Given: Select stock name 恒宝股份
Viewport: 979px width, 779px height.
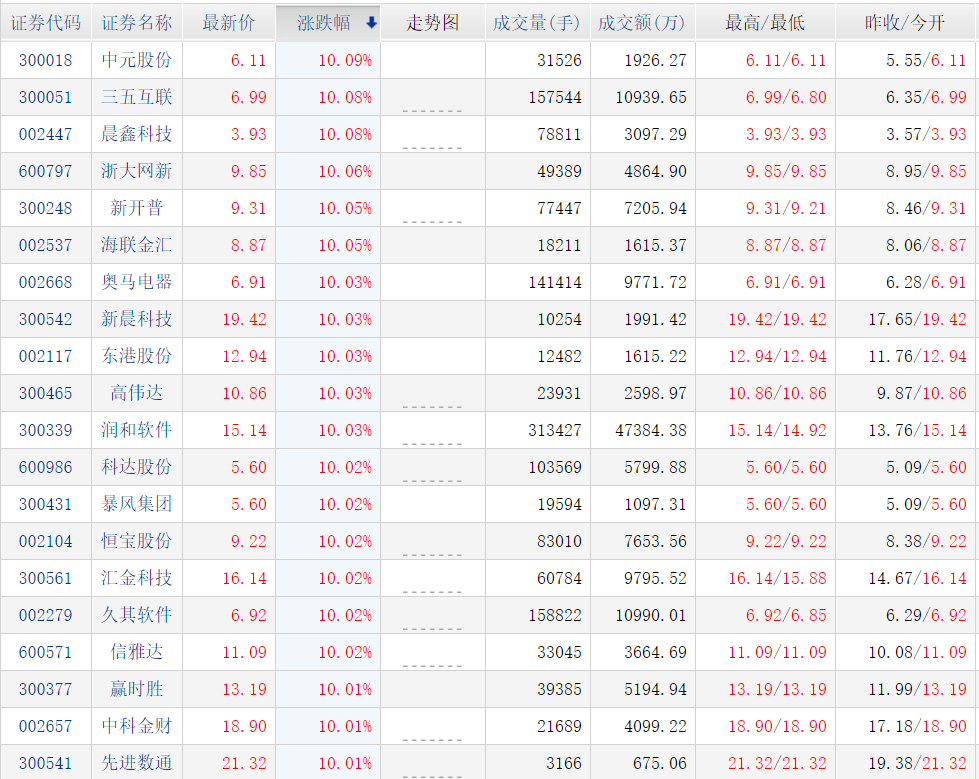Looking at the screenshot, I should pos(137,541).
